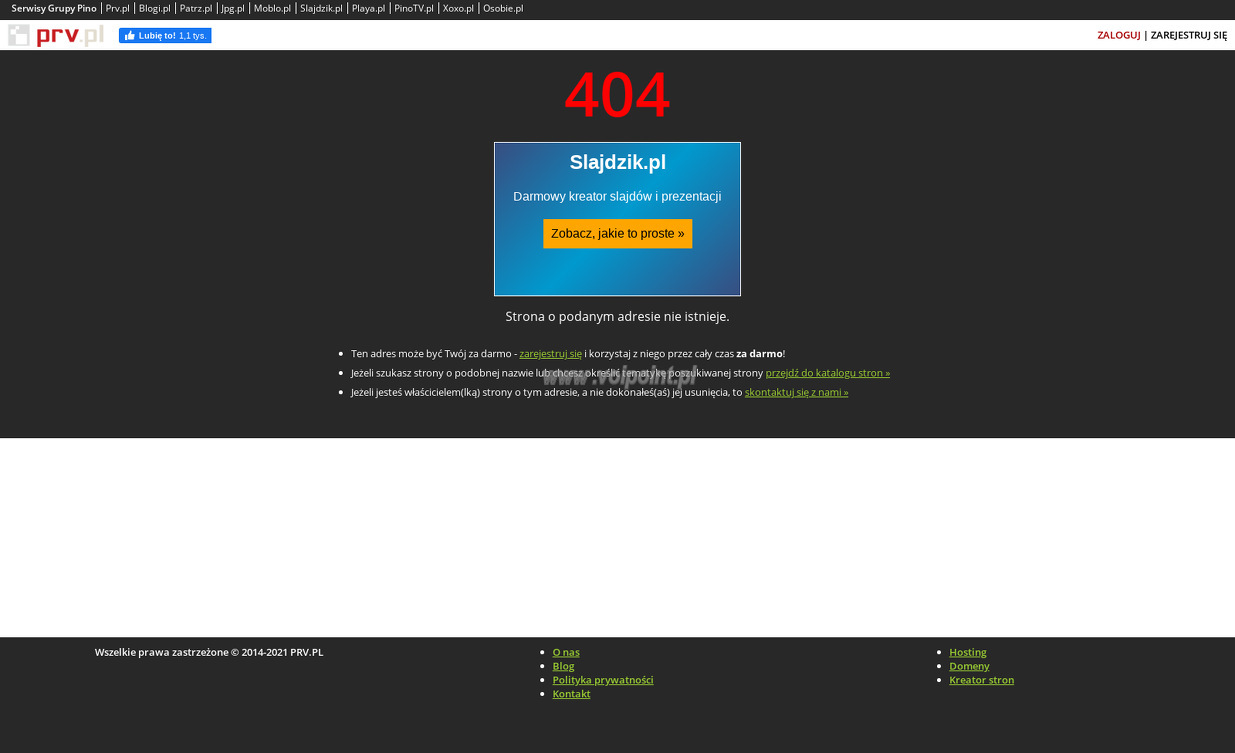Click the 'Wszelkie prawa zastrzeżone' copyright text

coord(209,652)
